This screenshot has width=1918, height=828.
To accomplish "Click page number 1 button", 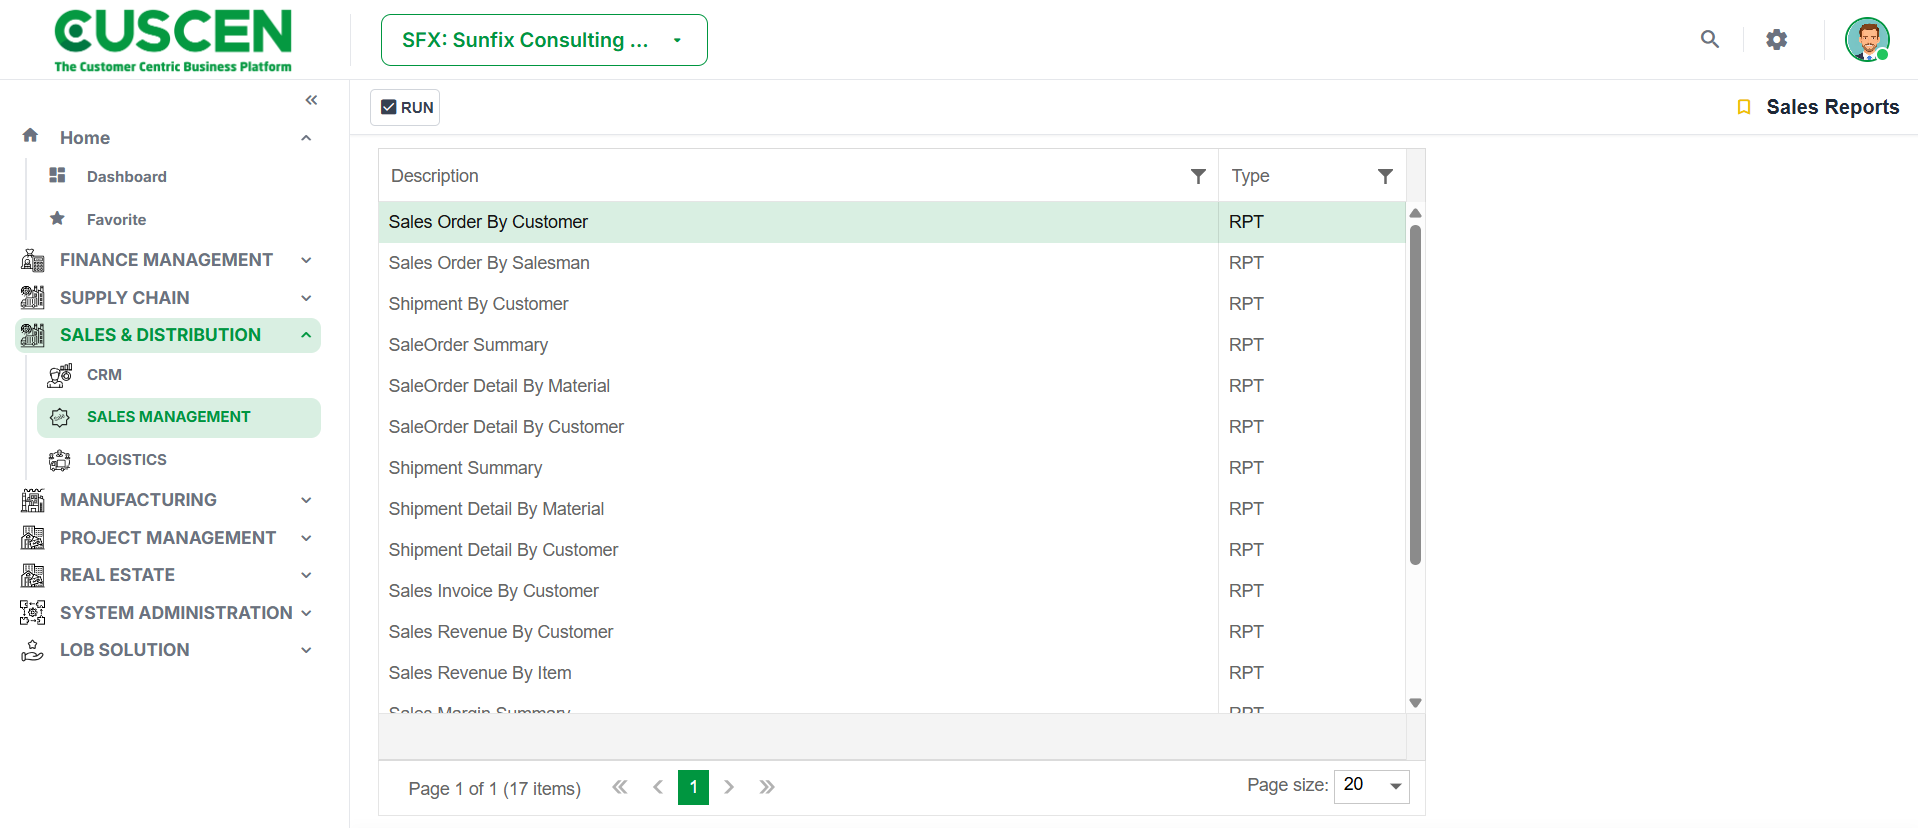I will click(x=693, y=787).
